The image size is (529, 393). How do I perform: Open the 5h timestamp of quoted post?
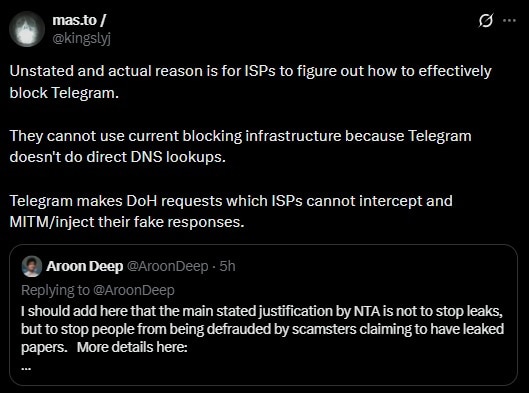coord(227,266)
